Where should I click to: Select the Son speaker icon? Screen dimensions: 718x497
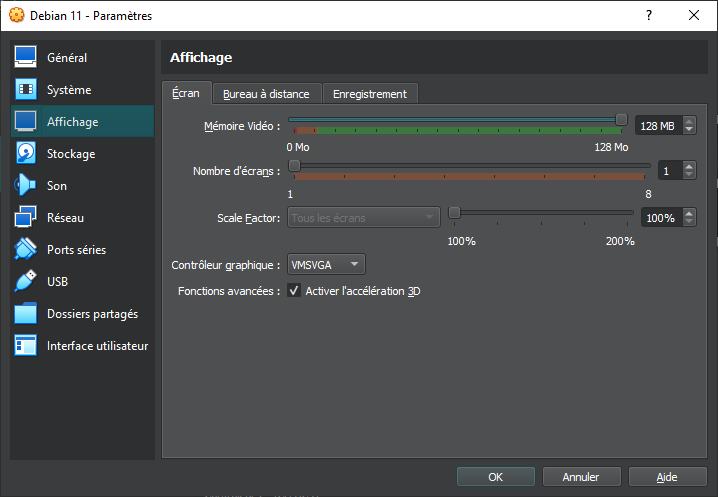(26, 186)
